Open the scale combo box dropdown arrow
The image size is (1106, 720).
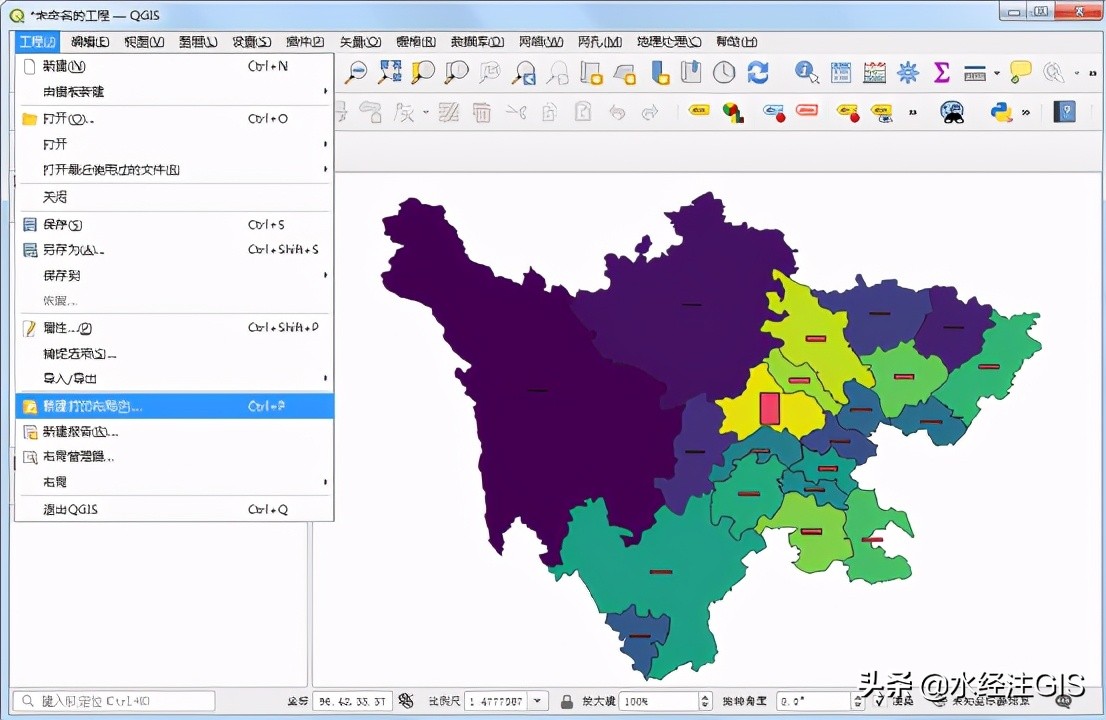pyautogui.click(x=537, y=701)
